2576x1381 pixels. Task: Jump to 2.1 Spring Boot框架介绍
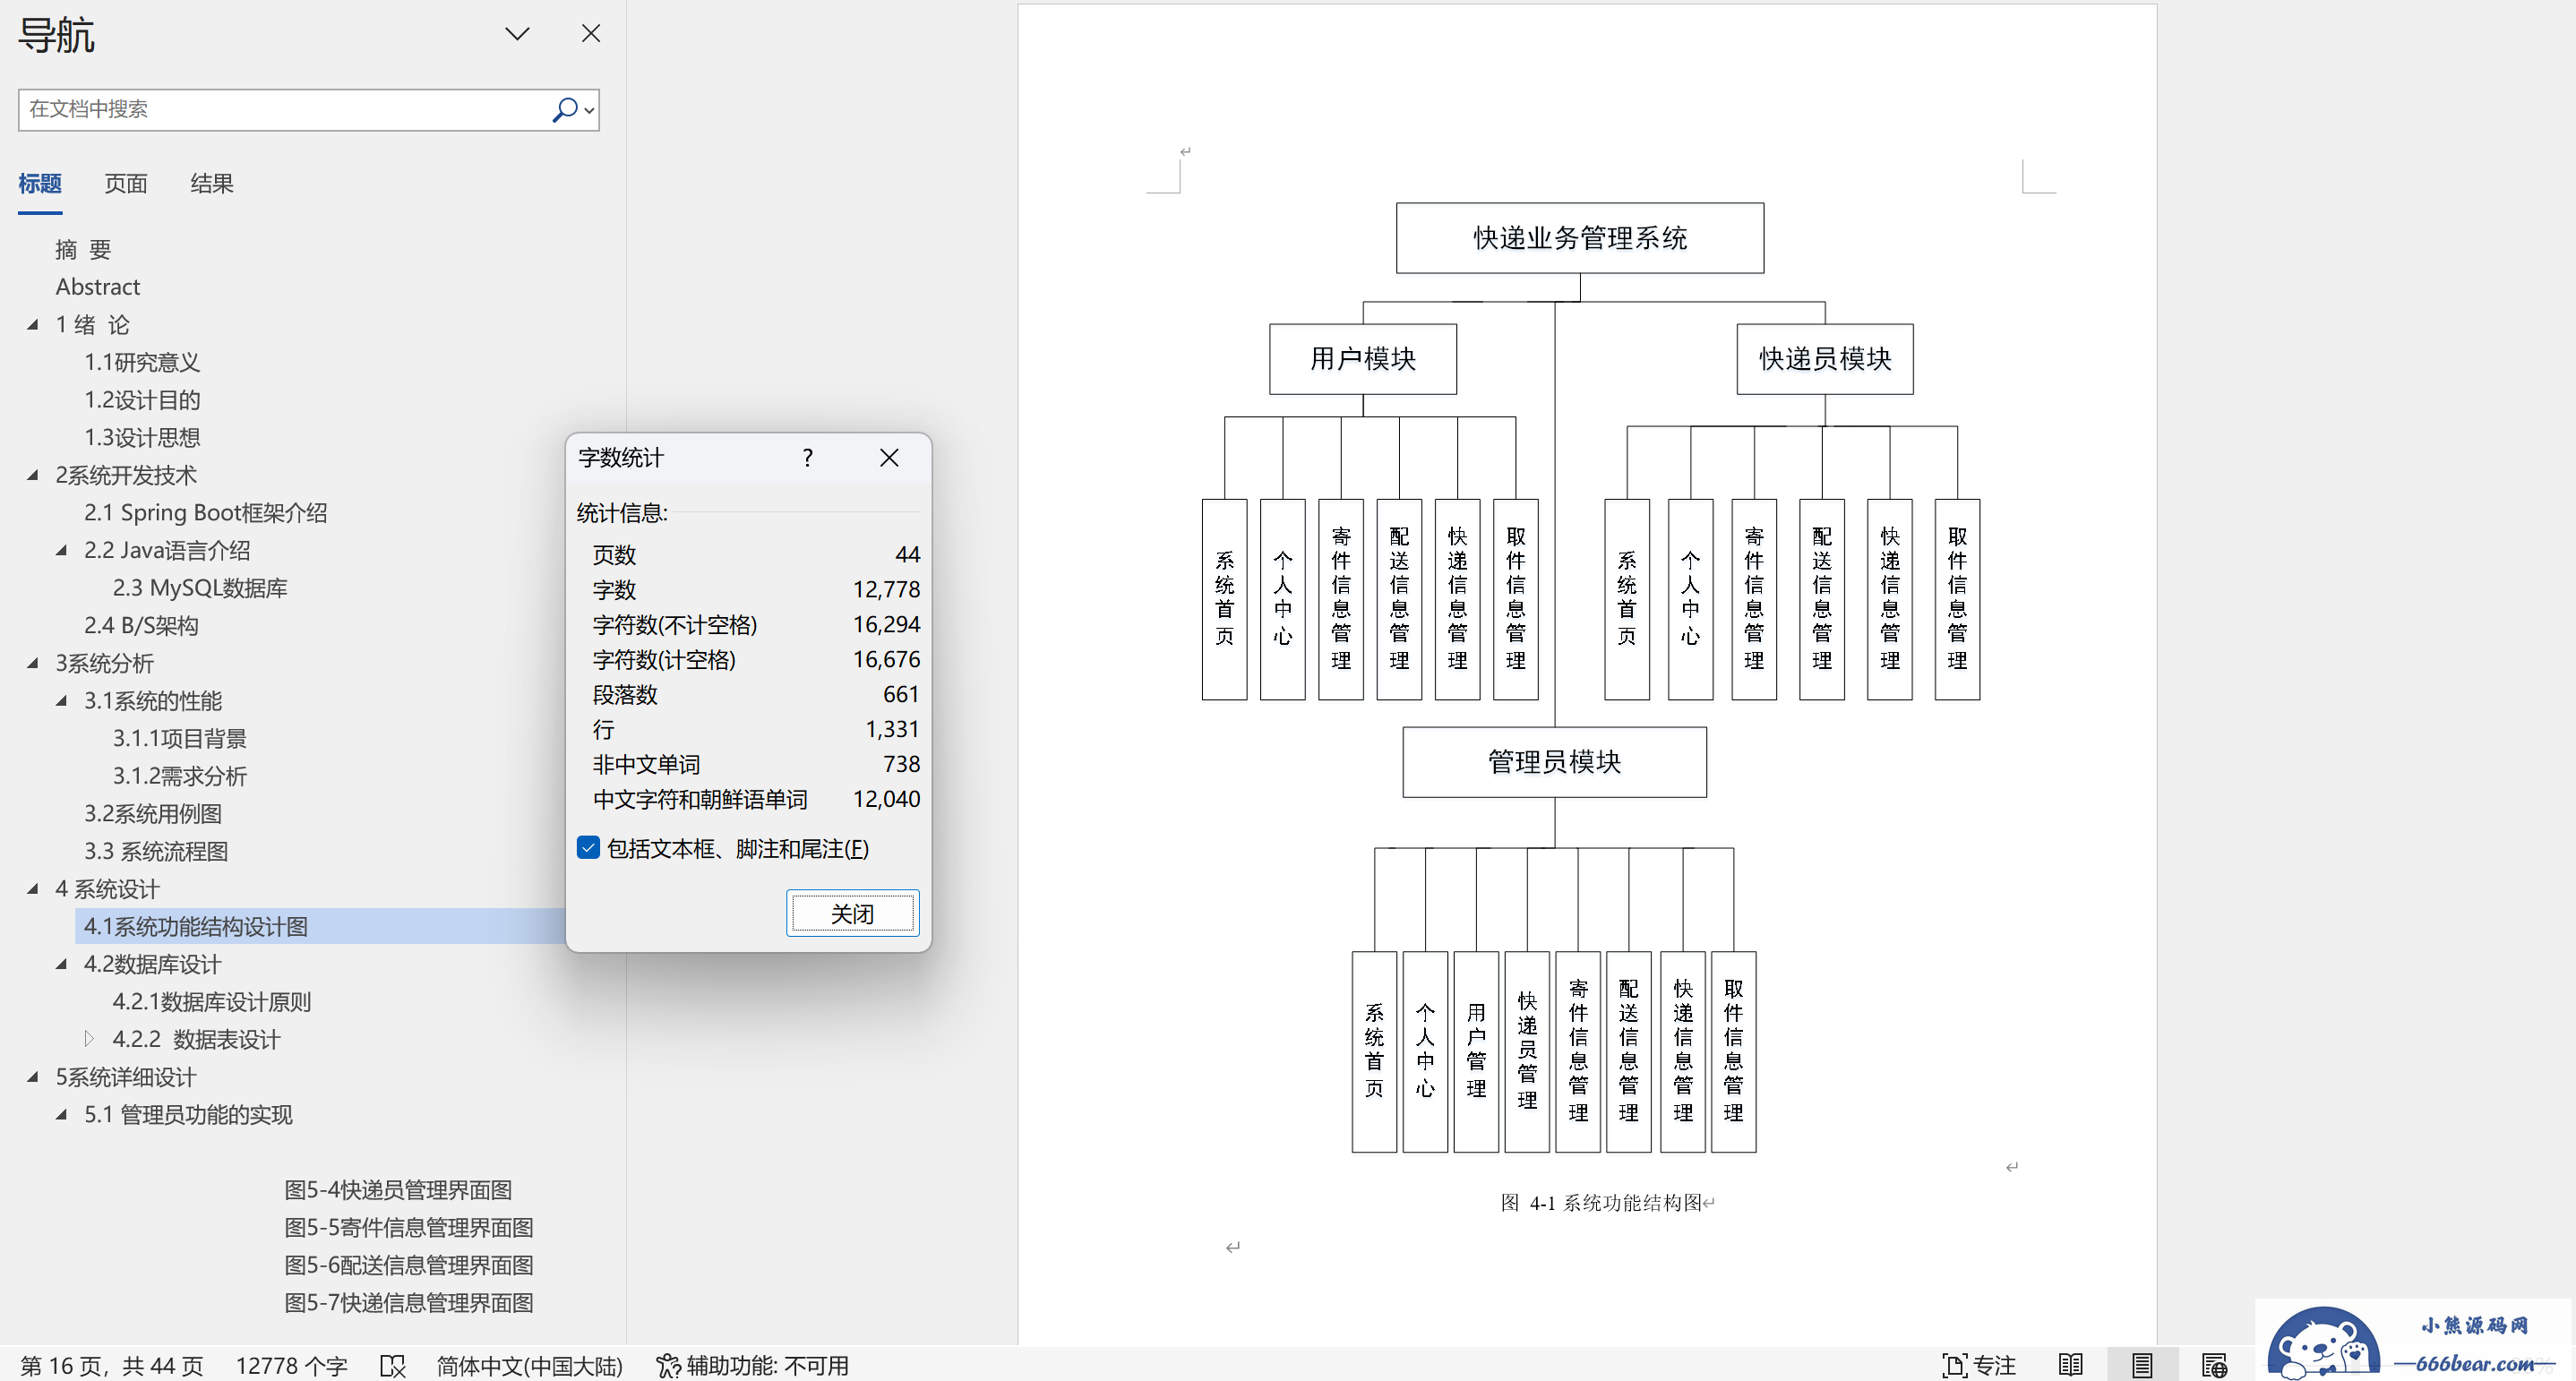[205, 513]
